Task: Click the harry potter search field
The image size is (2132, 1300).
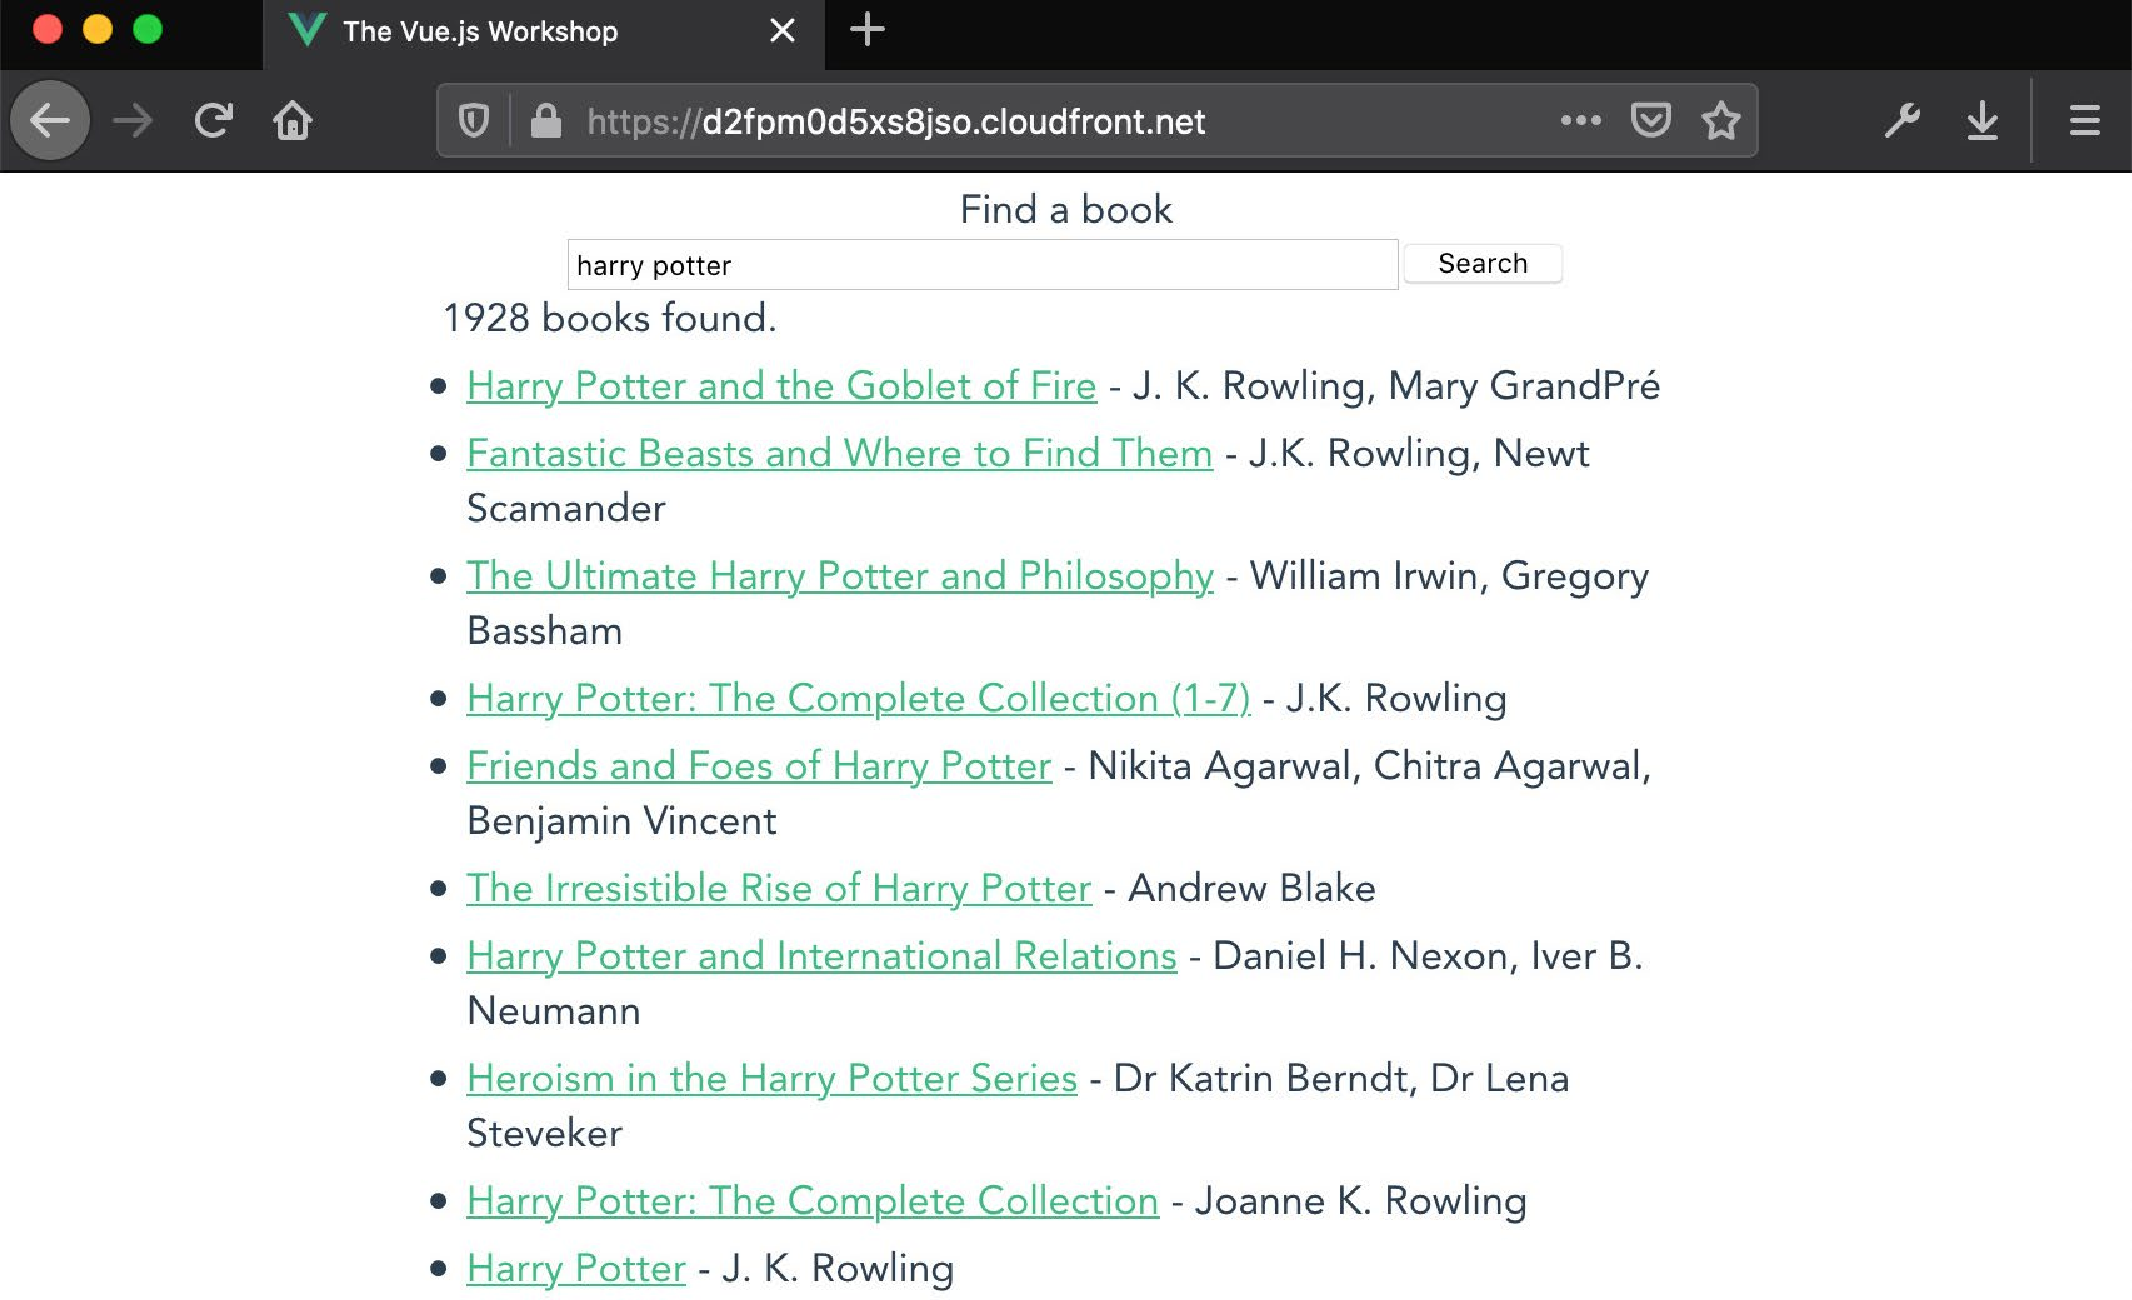Action: 982,265
